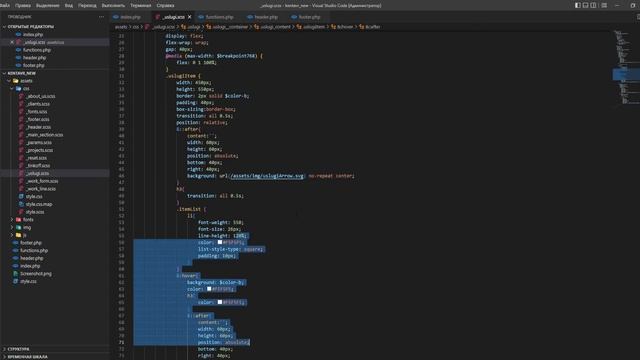This screenshot has height=360, width=640.
Task: Click color swatch on line 65
Action: pos(220,302)
